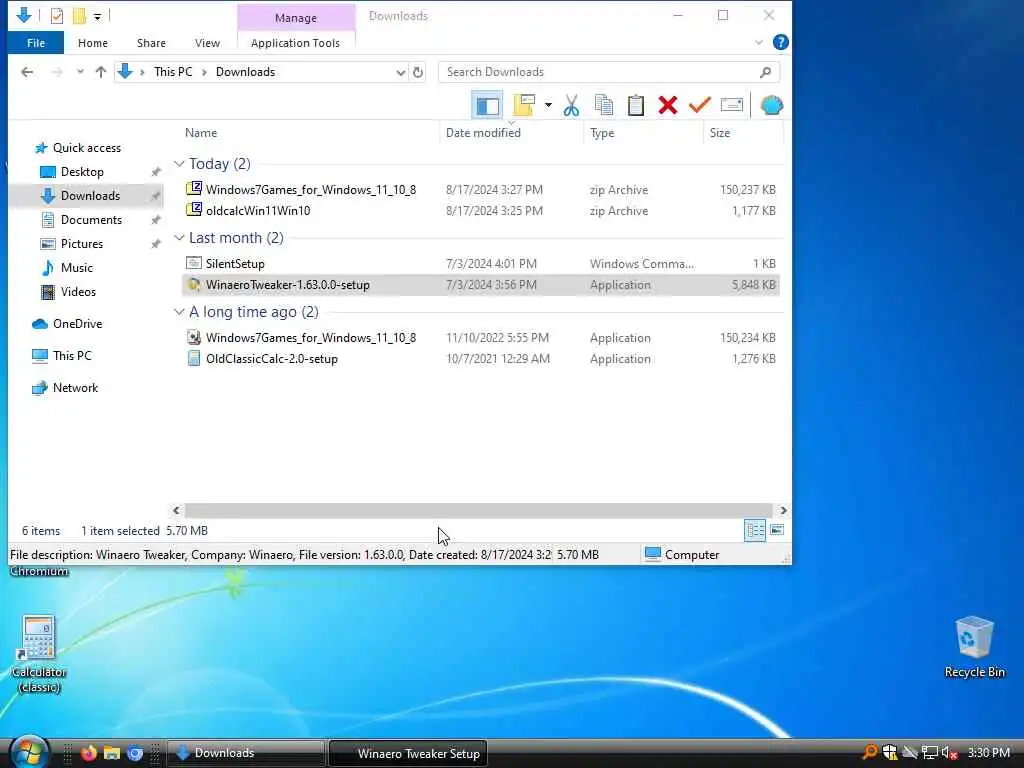Refresh the Downloads folder view
Image resolution: width=1024 pixels, height=768 pixels.
pyautogui.click(x=418, y=72)
